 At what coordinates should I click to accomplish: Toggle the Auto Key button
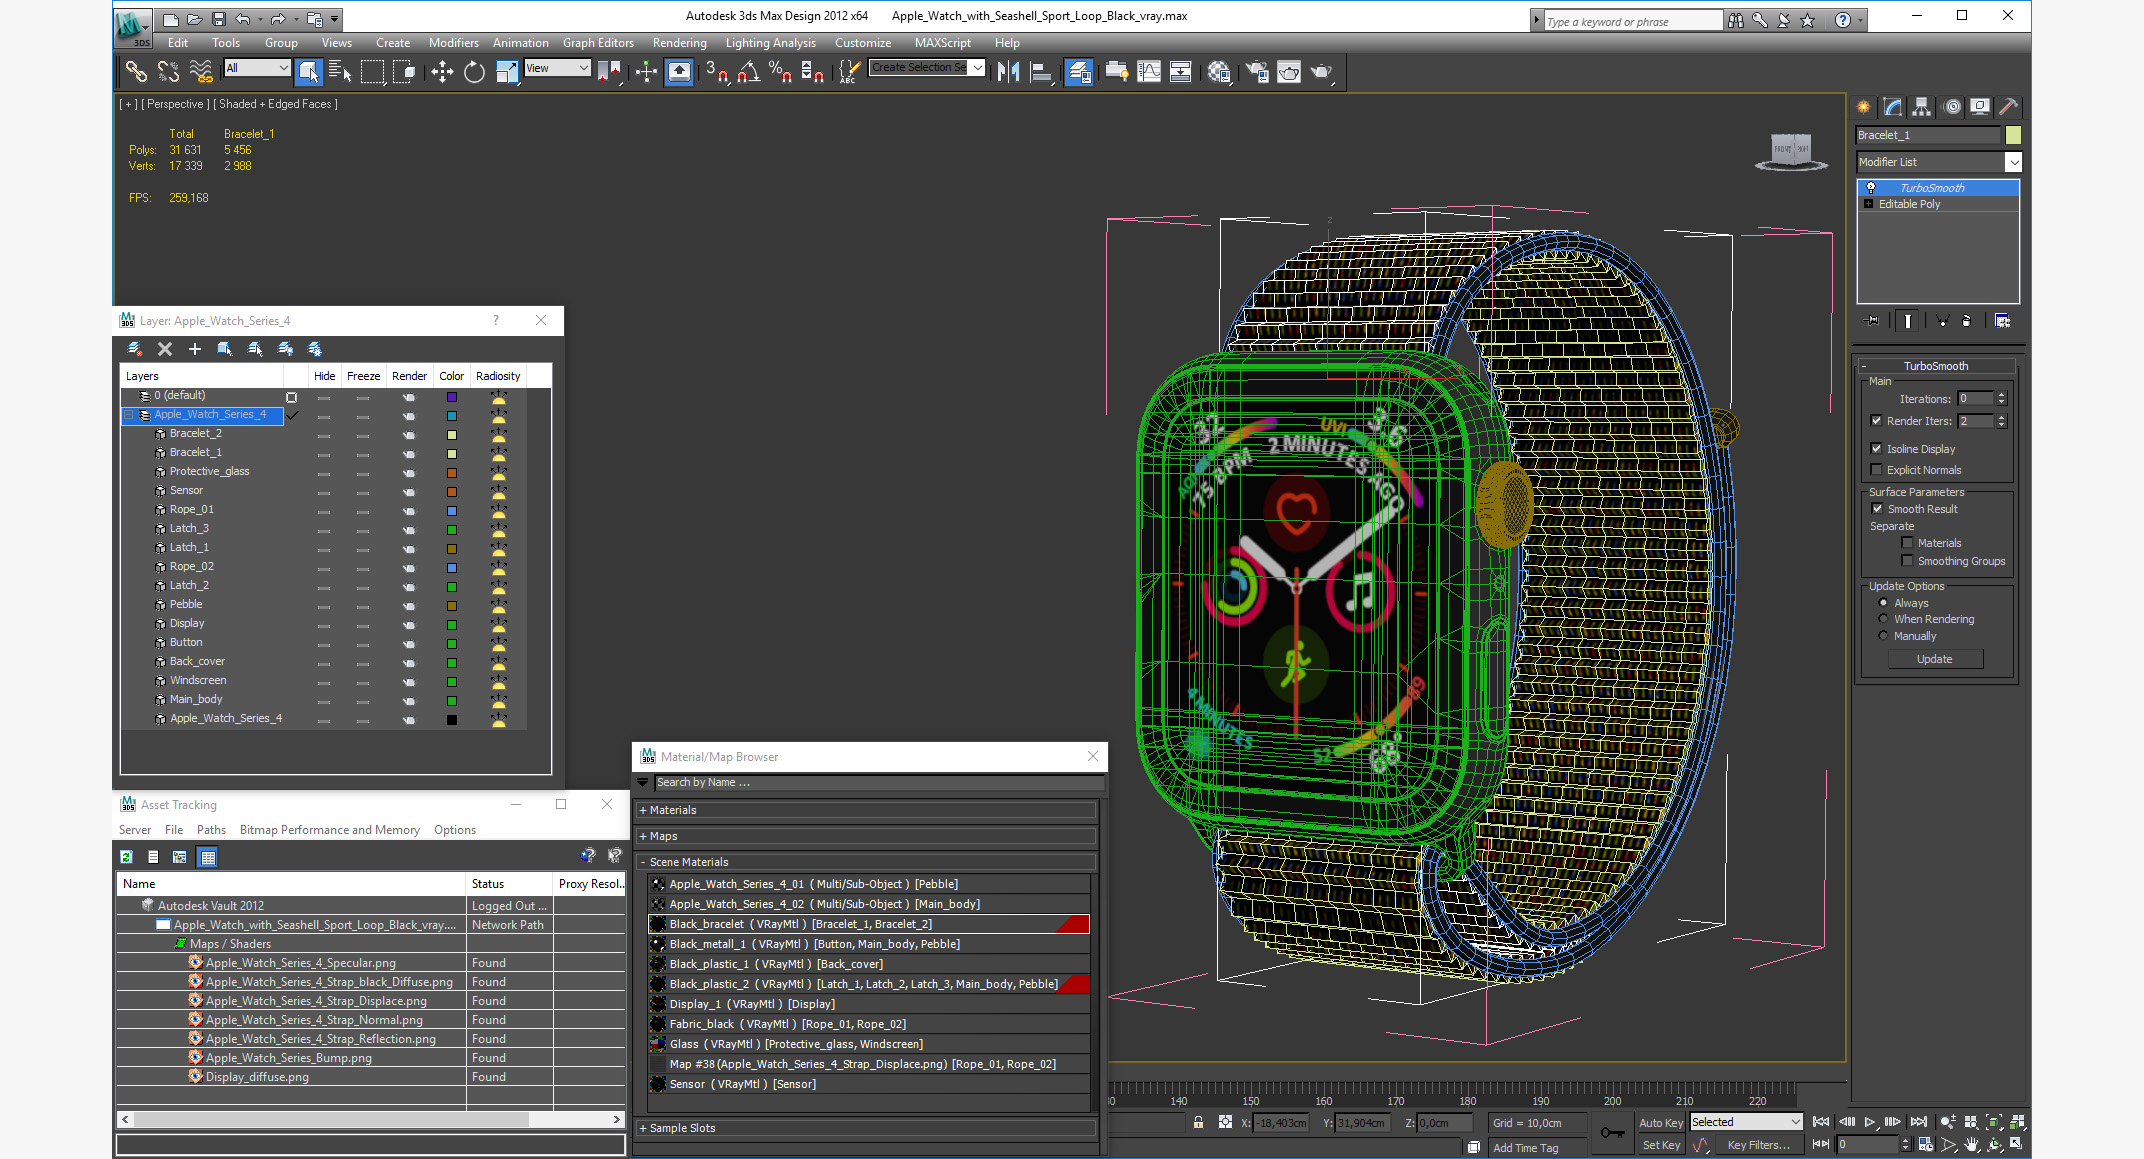pos(1661,1123)
